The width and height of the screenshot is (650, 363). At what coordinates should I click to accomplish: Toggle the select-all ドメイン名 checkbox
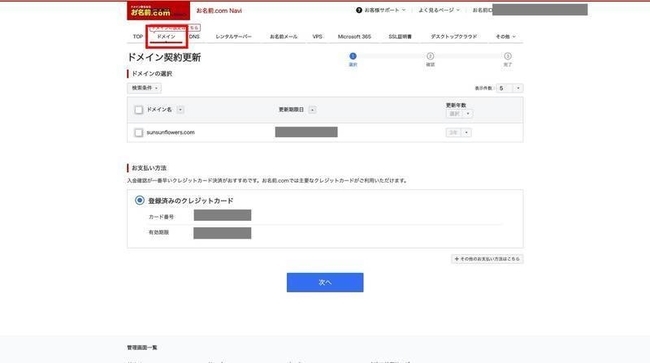click(138, 110)
